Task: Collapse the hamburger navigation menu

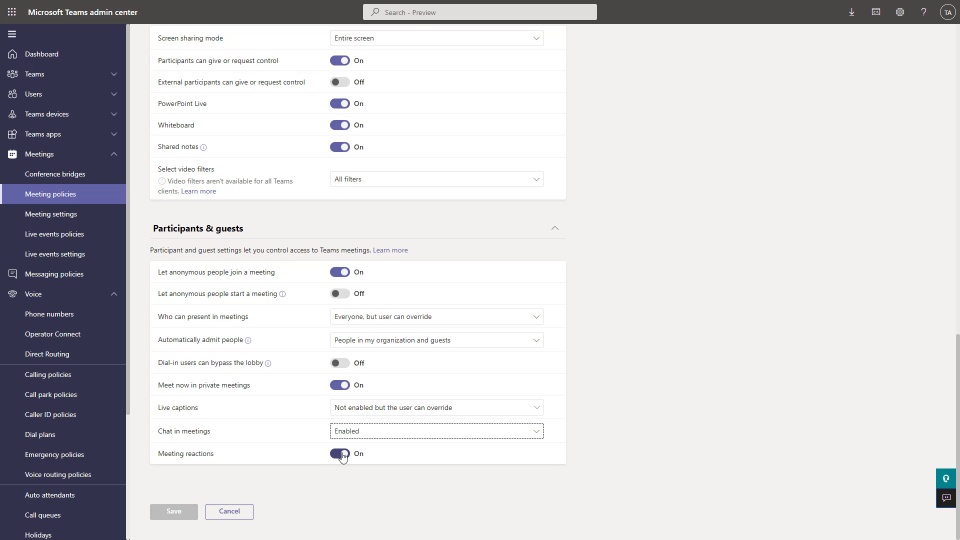Action: [x=12, y=34]
